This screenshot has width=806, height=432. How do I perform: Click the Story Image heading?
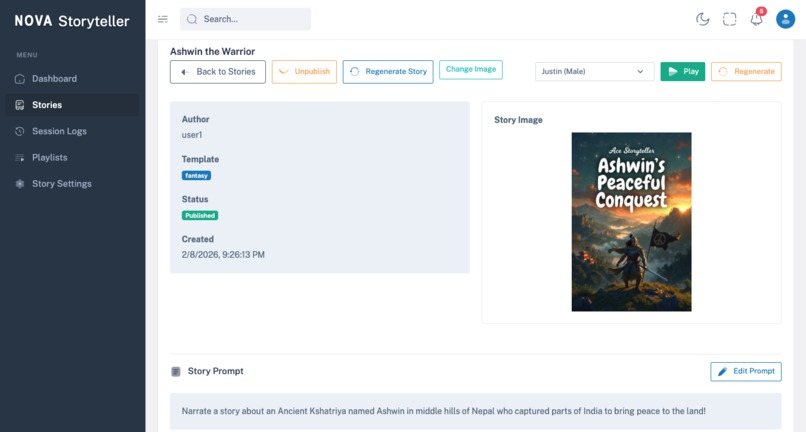[518, 120]
